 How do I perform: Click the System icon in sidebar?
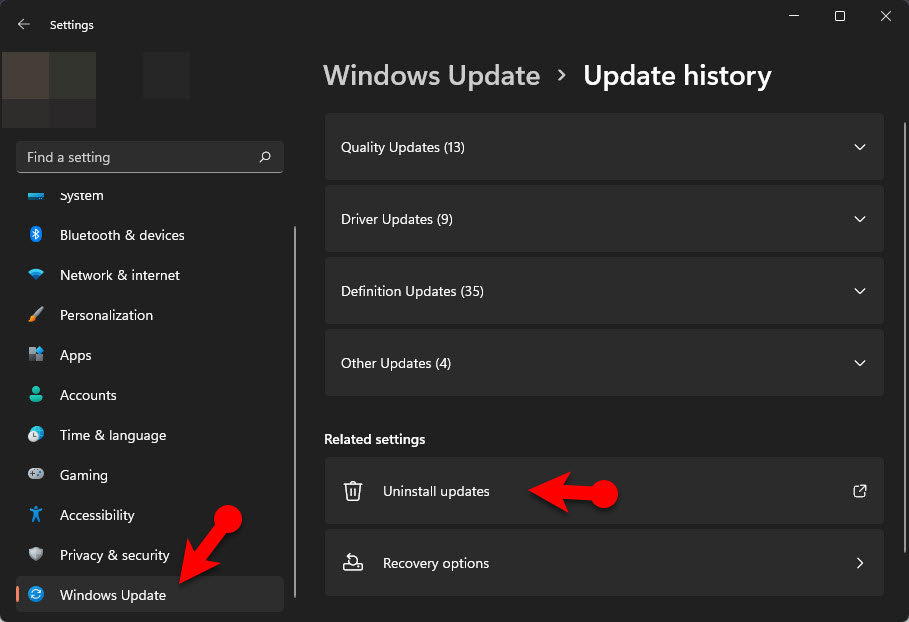coord(36,195)
